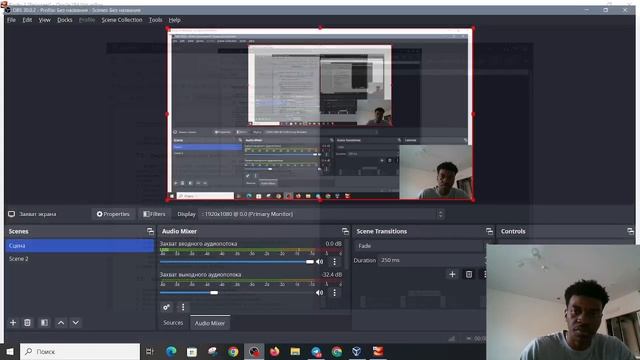Open Firefox from the taskbar
Image resolution: width=640 pixels, height=360 pixels.
click(x=275, y=351)
